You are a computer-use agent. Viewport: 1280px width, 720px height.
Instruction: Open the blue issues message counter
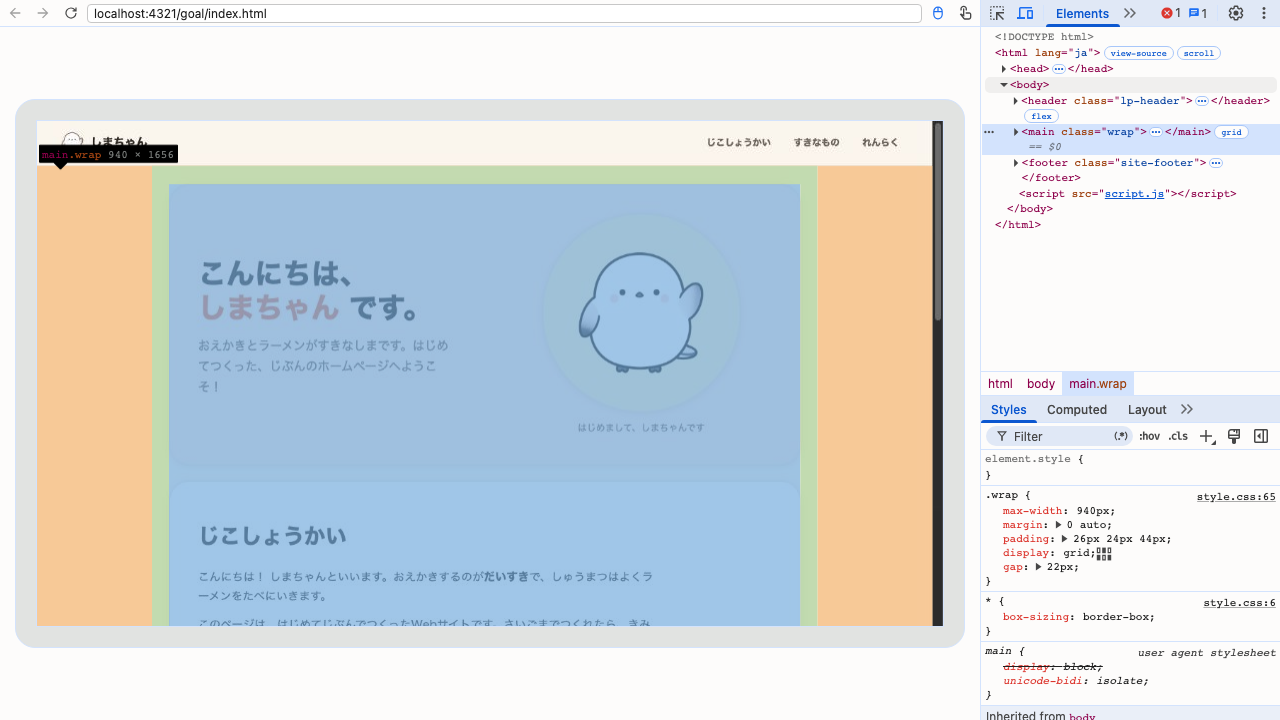pos(1198,13)
